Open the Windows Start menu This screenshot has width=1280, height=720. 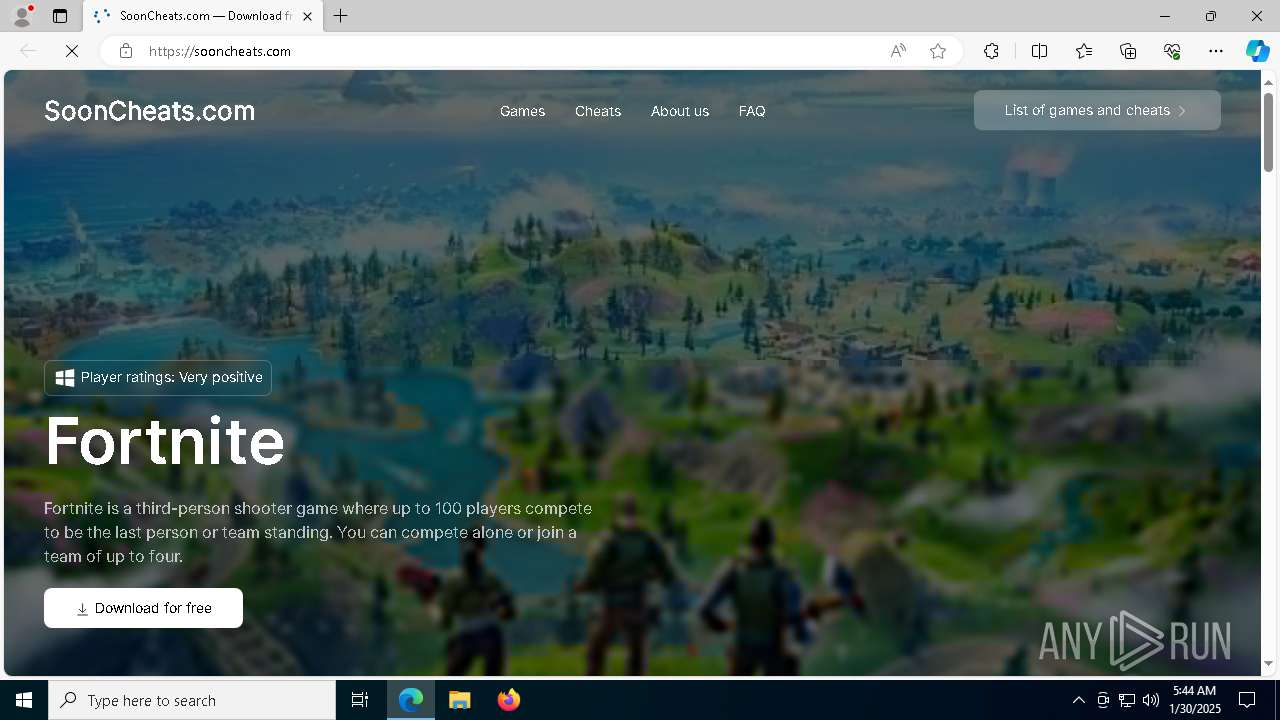[x=24, y=700]
